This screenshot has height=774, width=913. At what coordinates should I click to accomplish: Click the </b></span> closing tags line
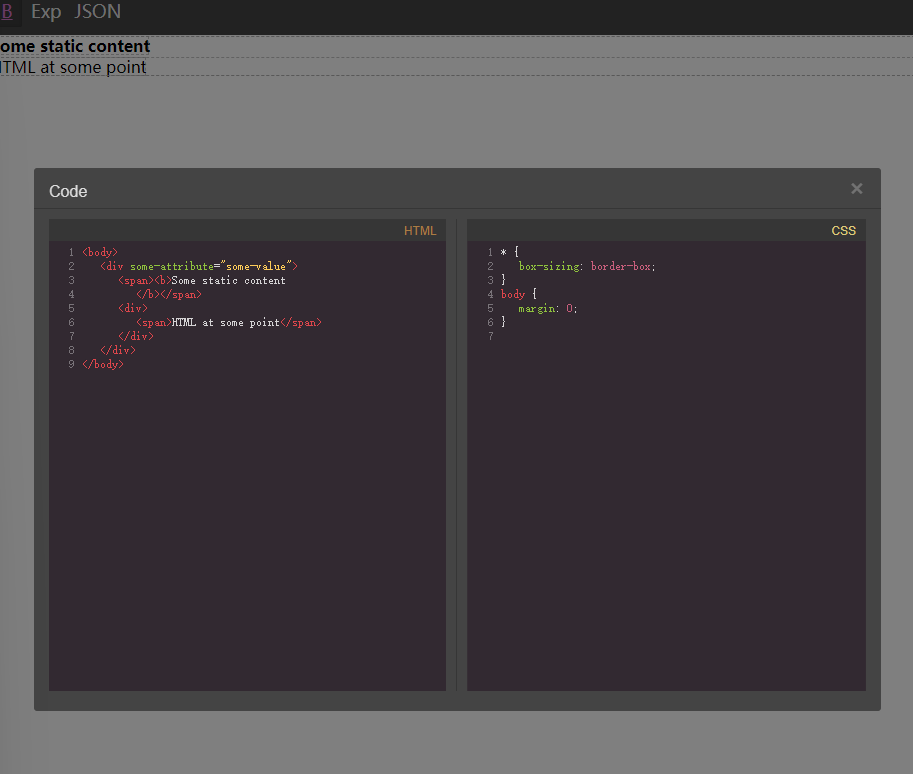click(x=169, y=294)
